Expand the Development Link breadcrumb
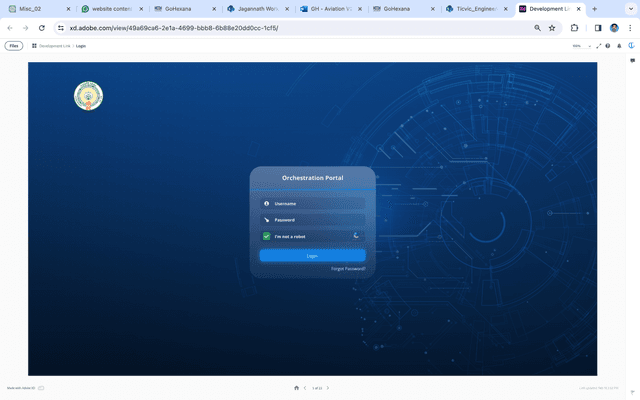Screen dimensions: 640x400 [54, 46]
